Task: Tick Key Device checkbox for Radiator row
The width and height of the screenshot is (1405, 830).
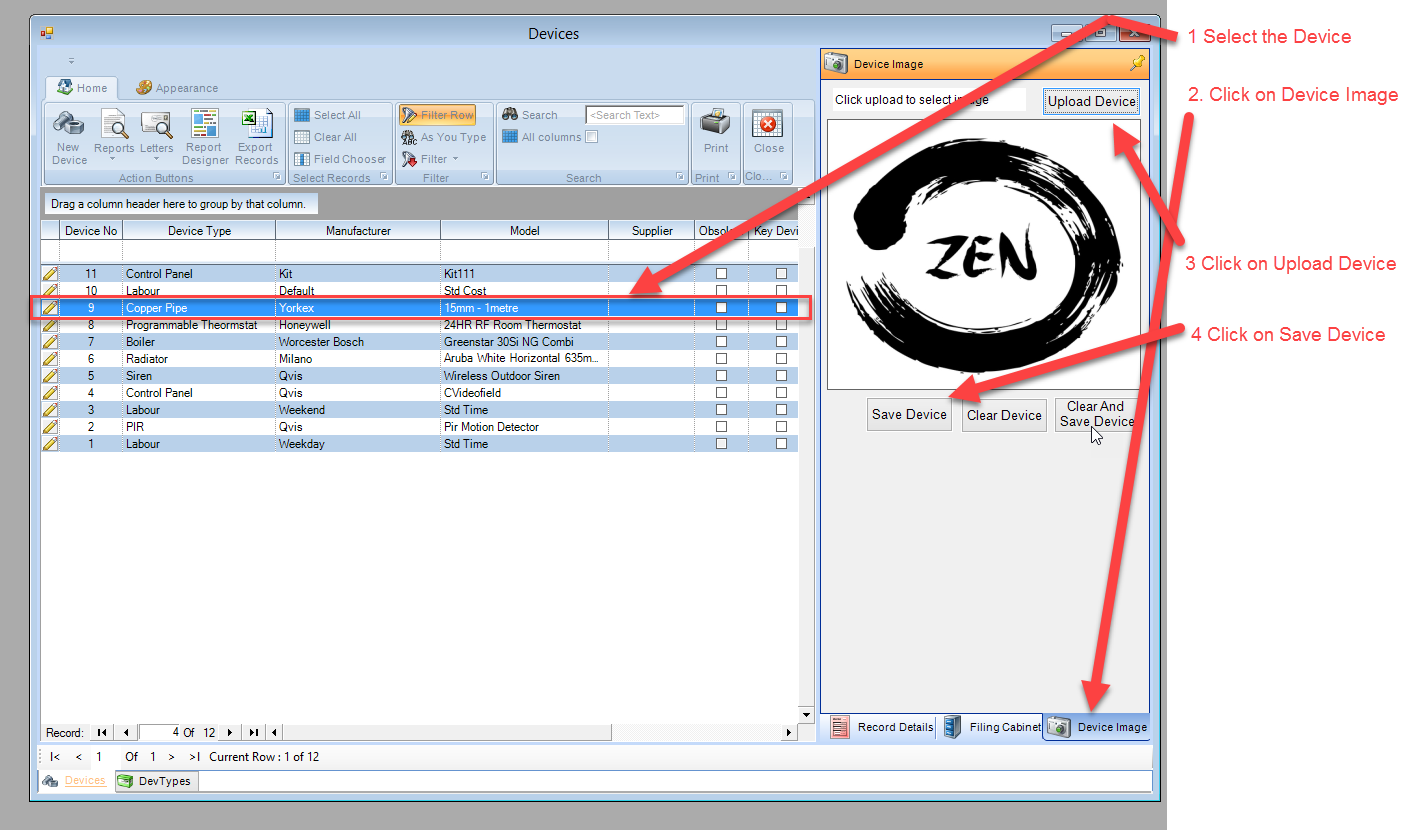Action: (781, 359)
